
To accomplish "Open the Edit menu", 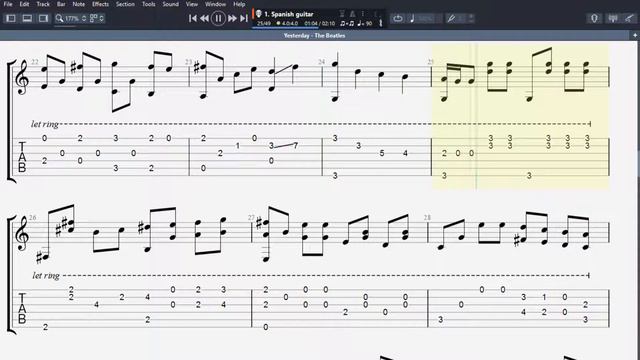I will (x=24, y=4).
